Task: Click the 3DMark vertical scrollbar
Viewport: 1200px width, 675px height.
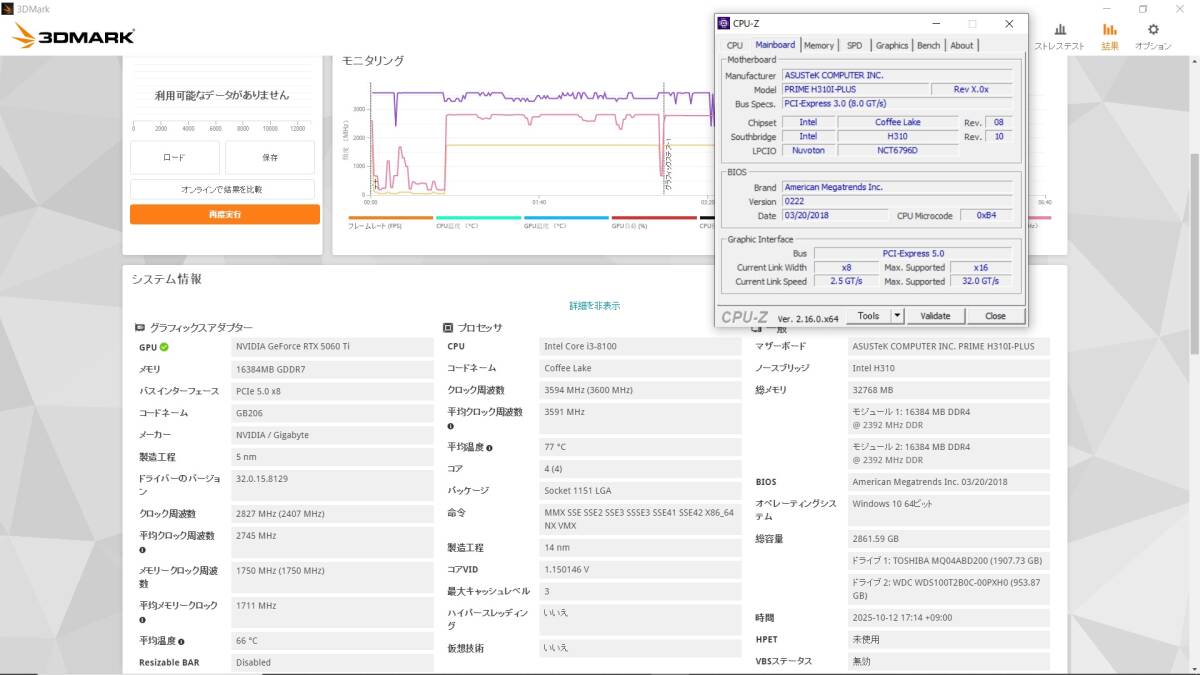Action: tap(1193, 250)
